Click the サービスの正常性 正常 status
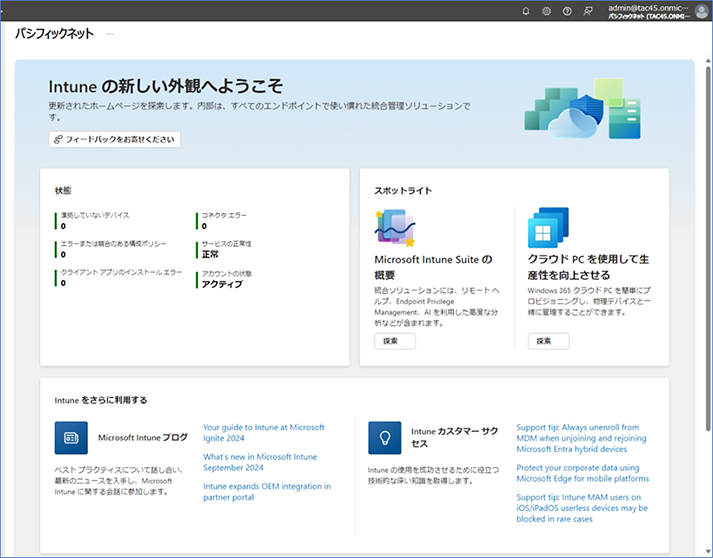 [x=226, y=249]
